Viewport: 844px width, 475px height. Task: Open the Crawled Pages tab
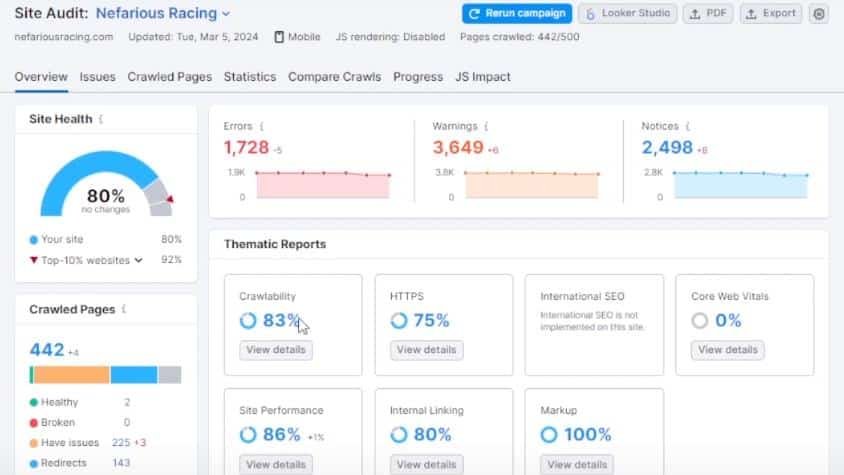(x=170, y=77)
